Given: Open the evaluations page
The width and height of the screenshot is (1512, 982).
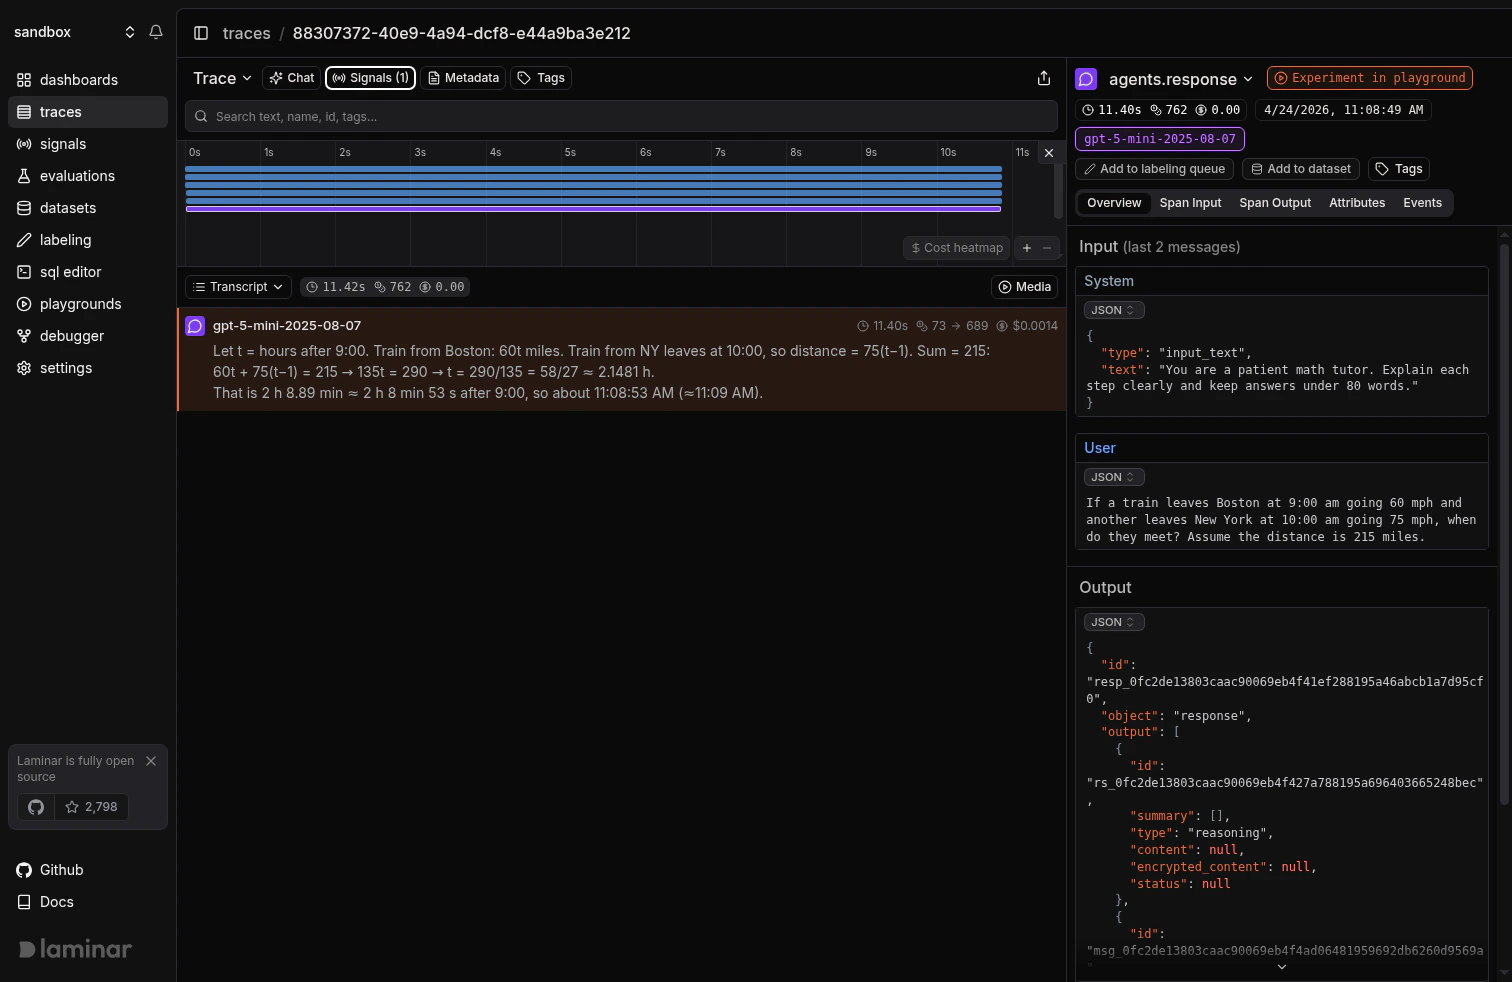Looking at the screenshot, I should tap(76, 176).
